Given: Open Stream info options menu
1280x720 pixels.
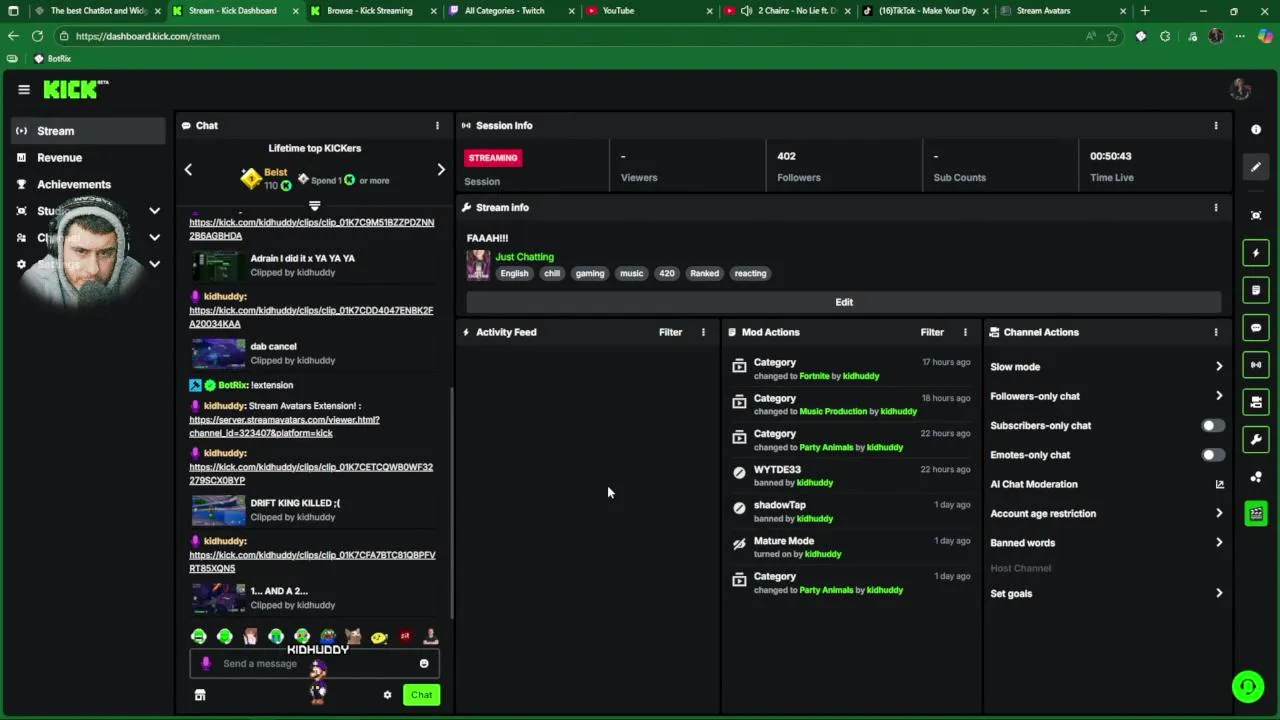Looking at the screenshot, I should pos(1216,208).
